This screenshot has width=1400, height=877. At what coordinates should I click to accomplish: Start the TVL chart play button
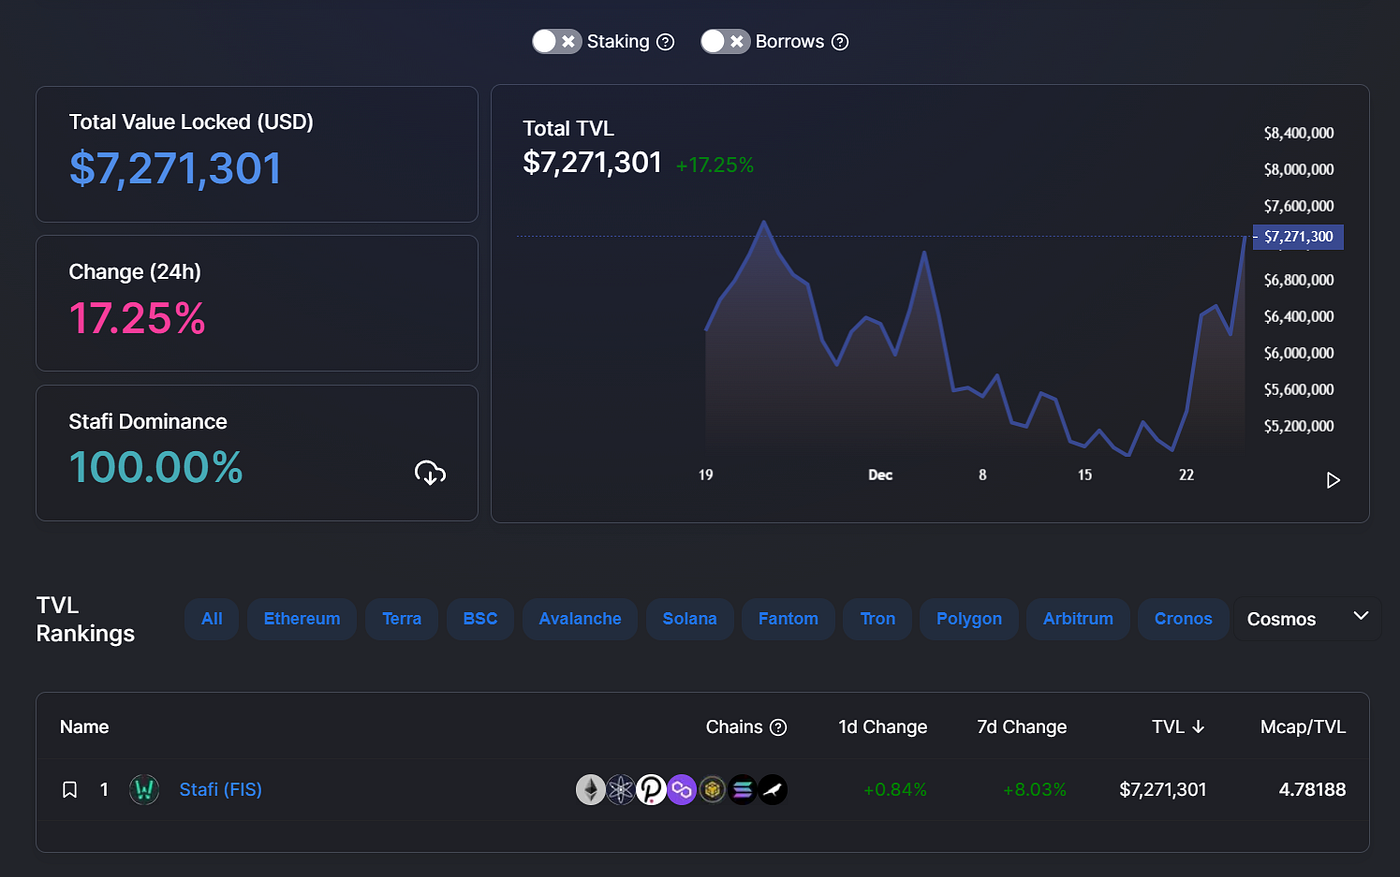1333,481
